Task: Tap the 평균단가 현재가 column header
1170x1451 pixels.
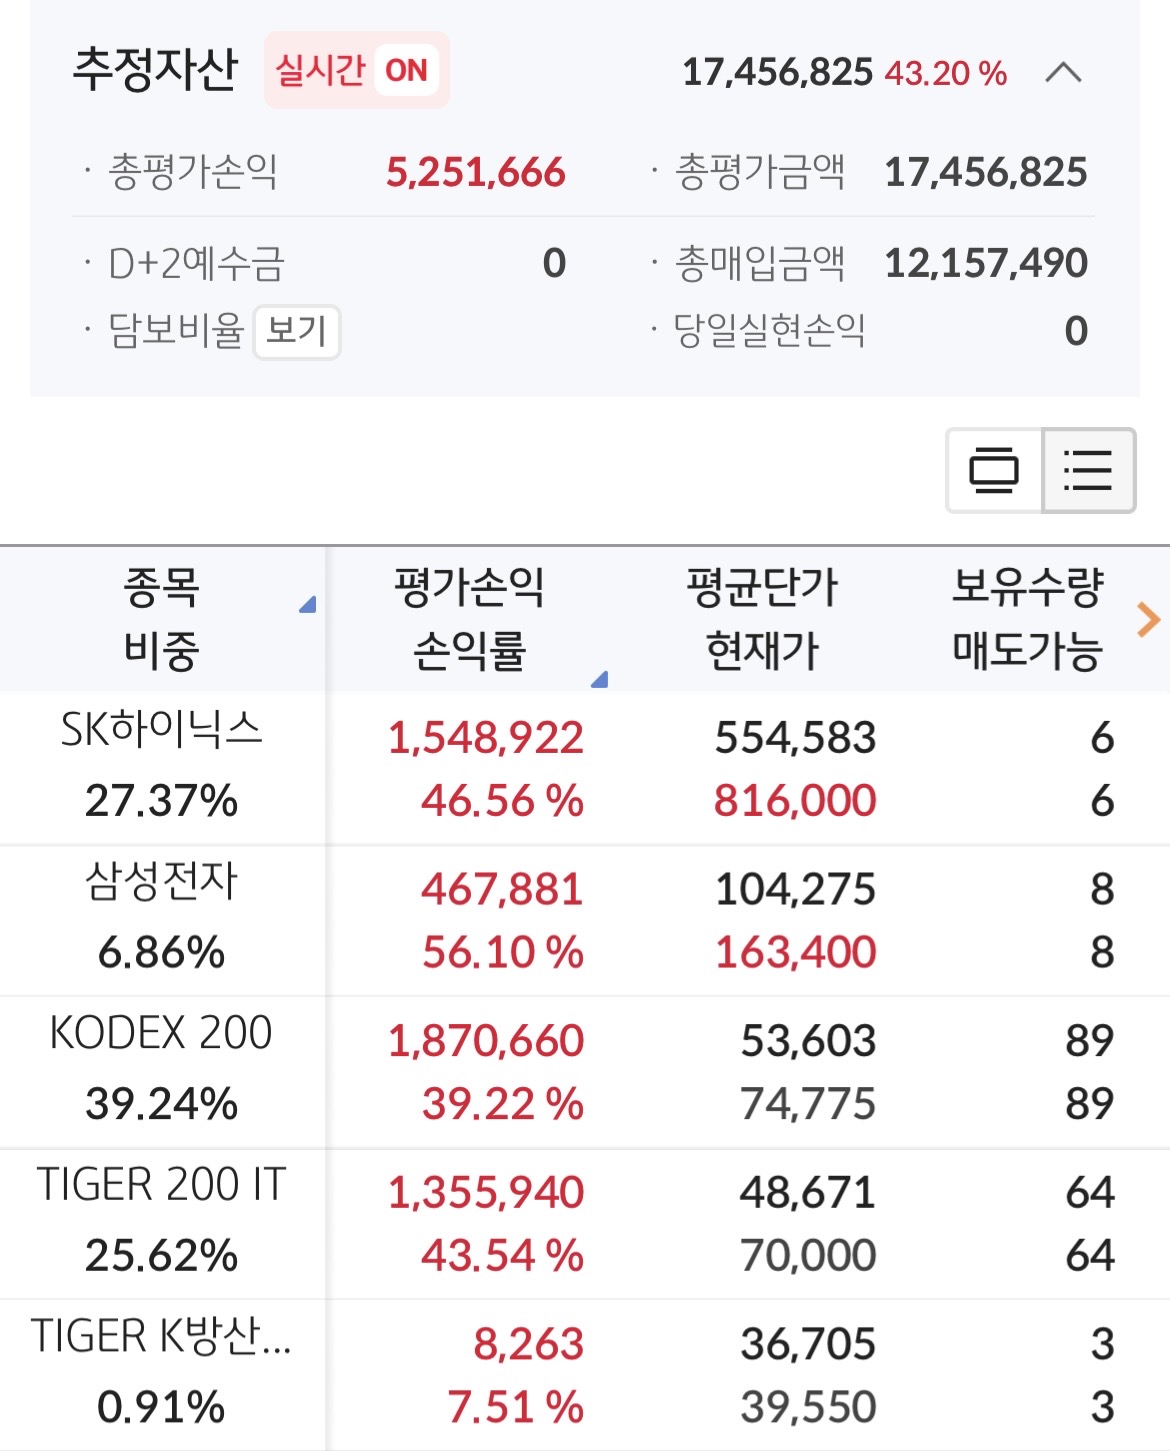Action: pyautogui.click(x=762, y=619)
